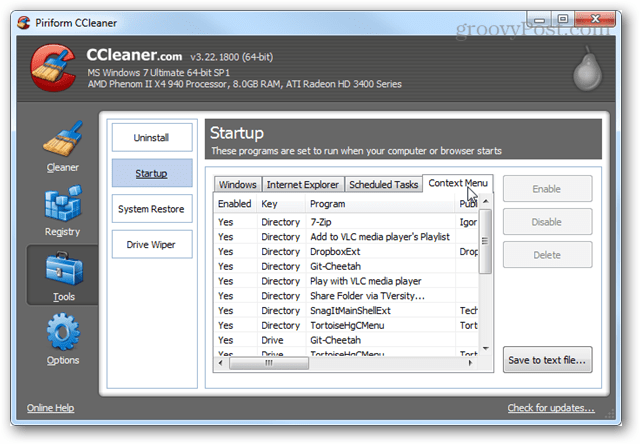This screenshot has height=444, width=640.
Task: Click the title bar CCleaner app icon
Action: [x=24, y=22]
